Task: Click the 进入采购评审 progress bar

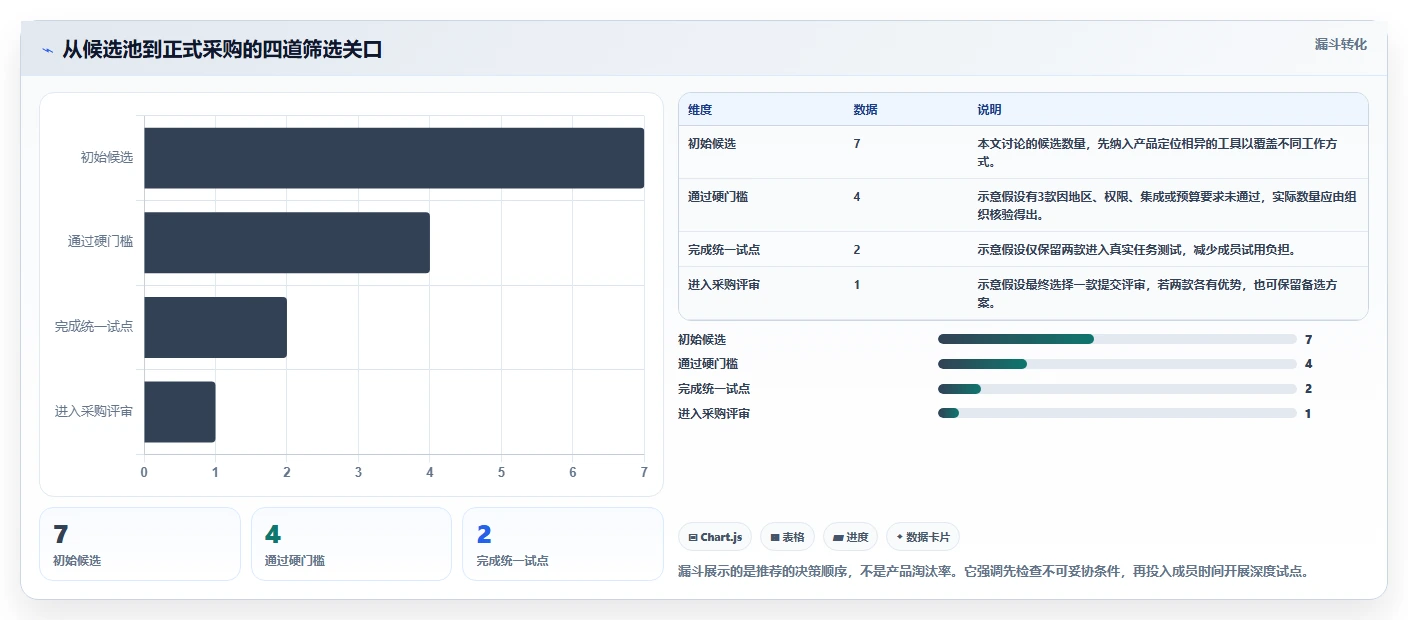Action: [x=1117, y=413]
